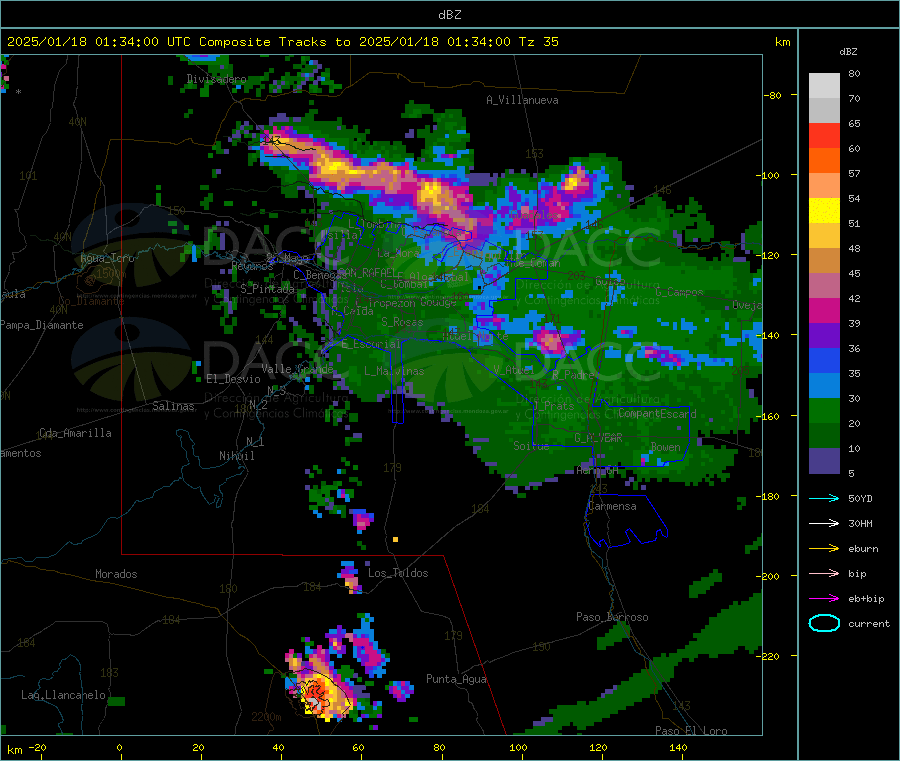This screenshot has width=900, height=761.
Task: Click the 'eb+bip' legend label
Action: (x=866, y=599)
